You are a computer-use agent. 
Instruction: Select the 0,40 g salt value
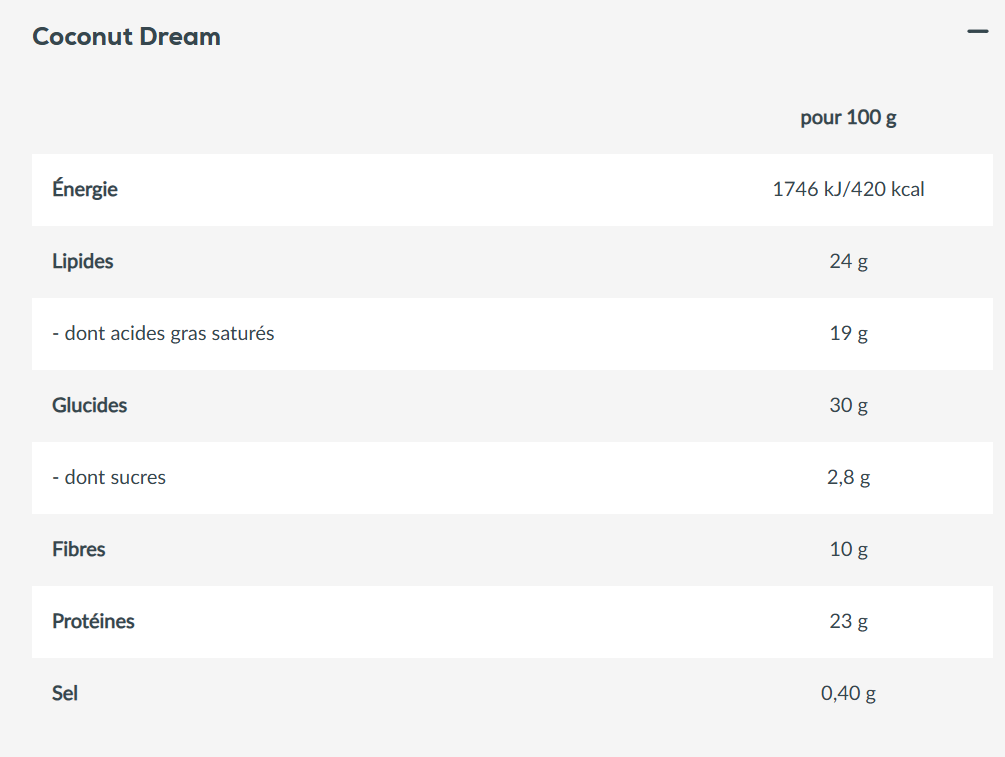coord(848,693)
